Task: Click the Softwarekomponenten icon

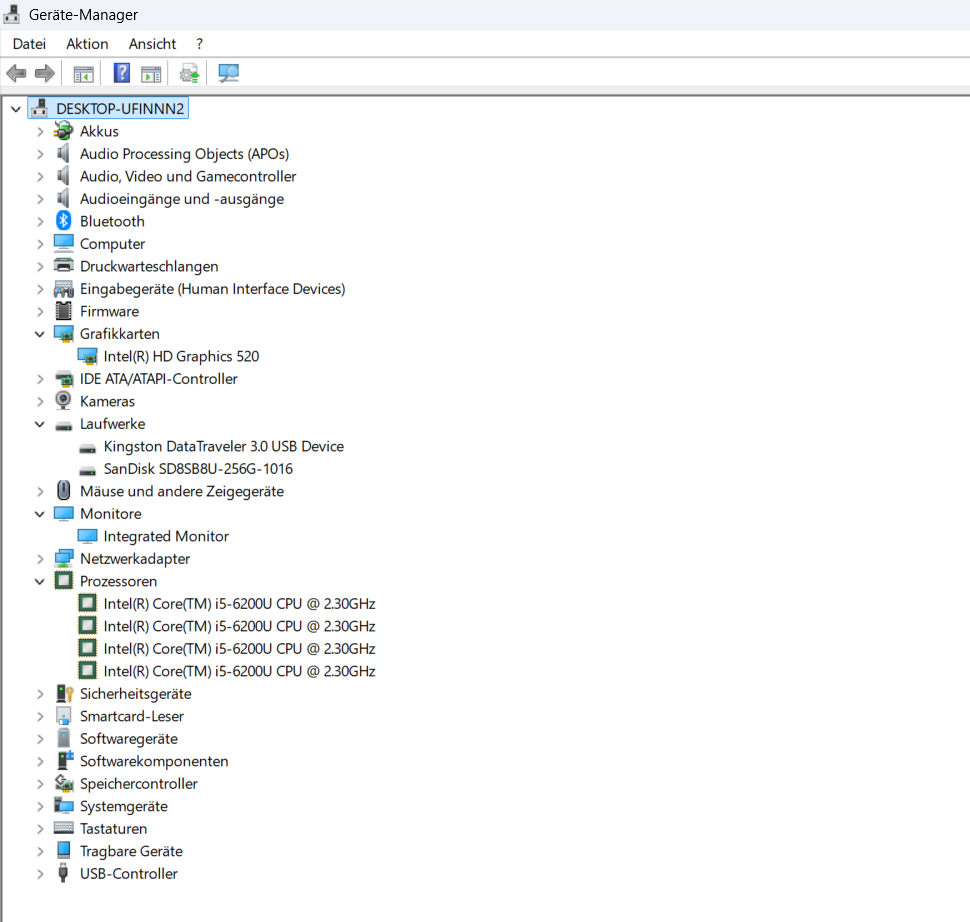Action: point(64,760)
